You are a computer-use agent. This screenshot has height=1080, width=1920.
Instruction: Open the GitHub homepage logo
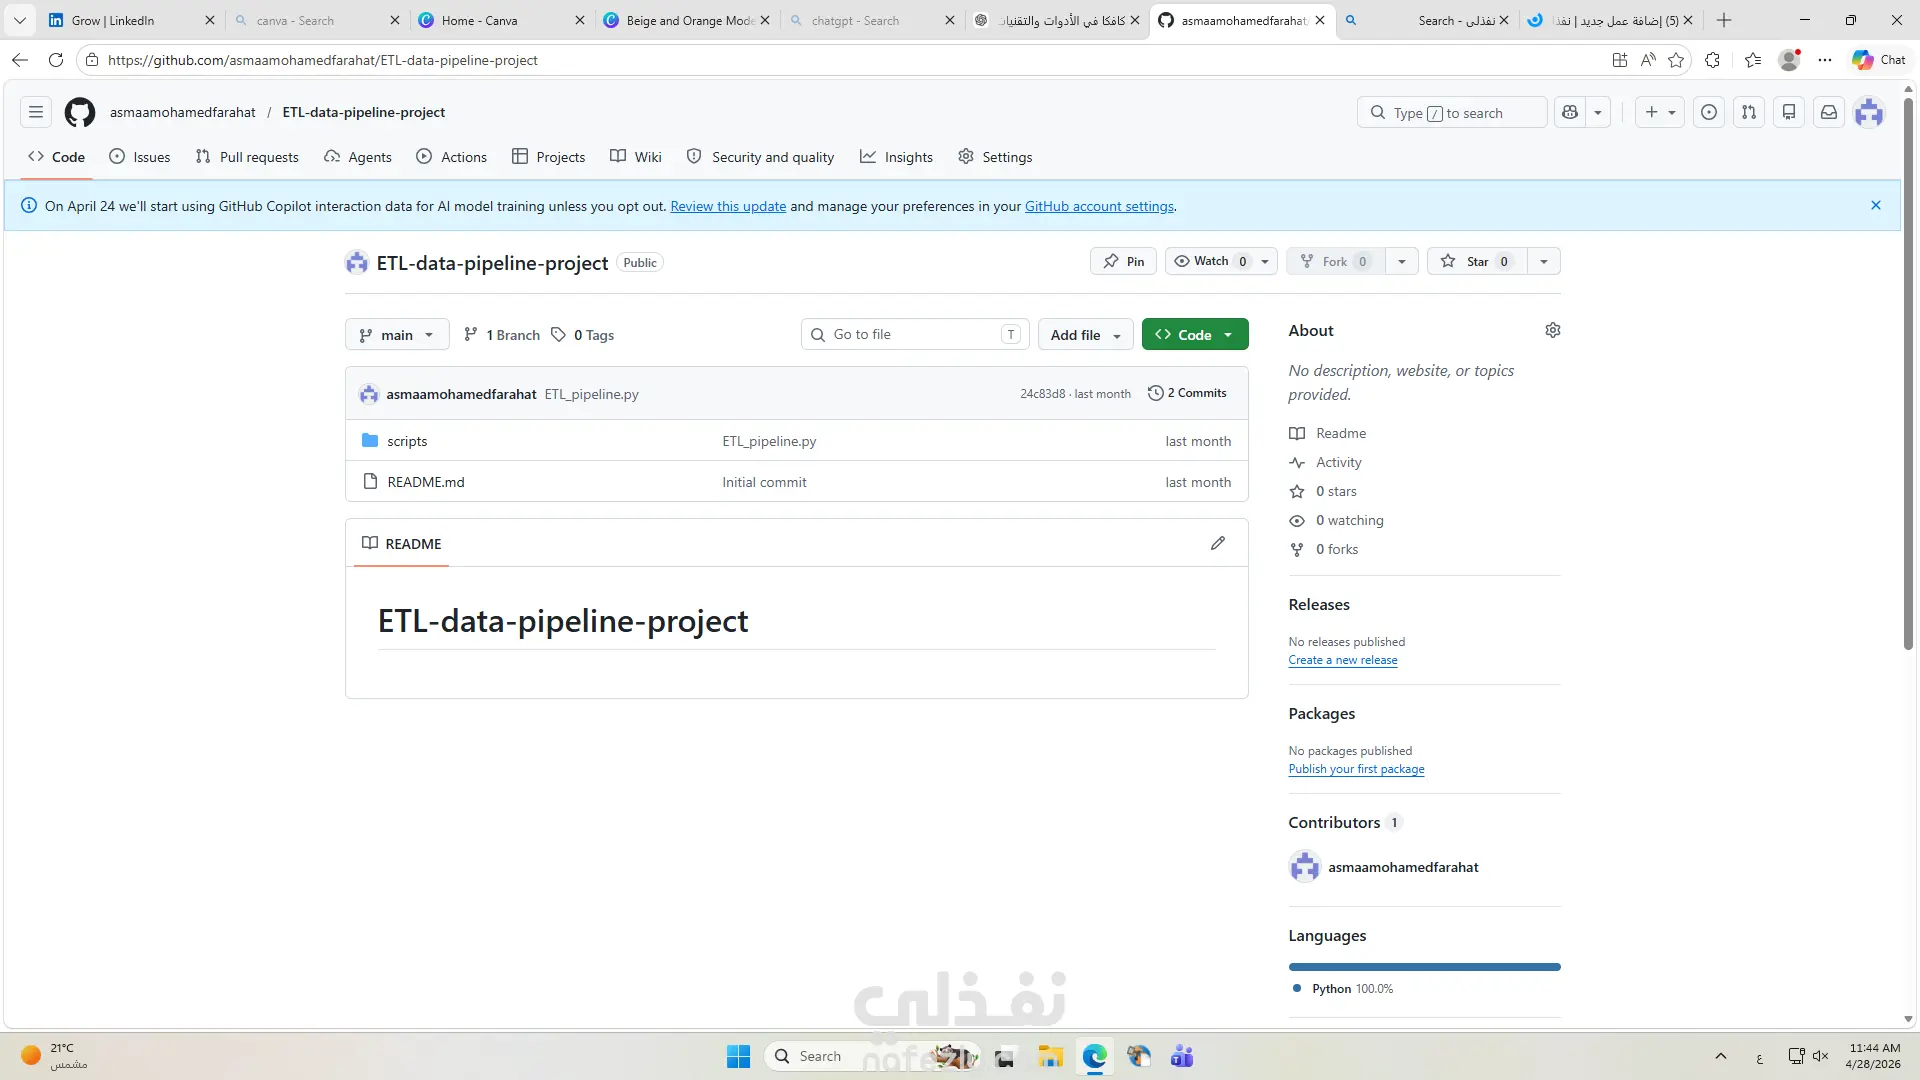point(80,112)
